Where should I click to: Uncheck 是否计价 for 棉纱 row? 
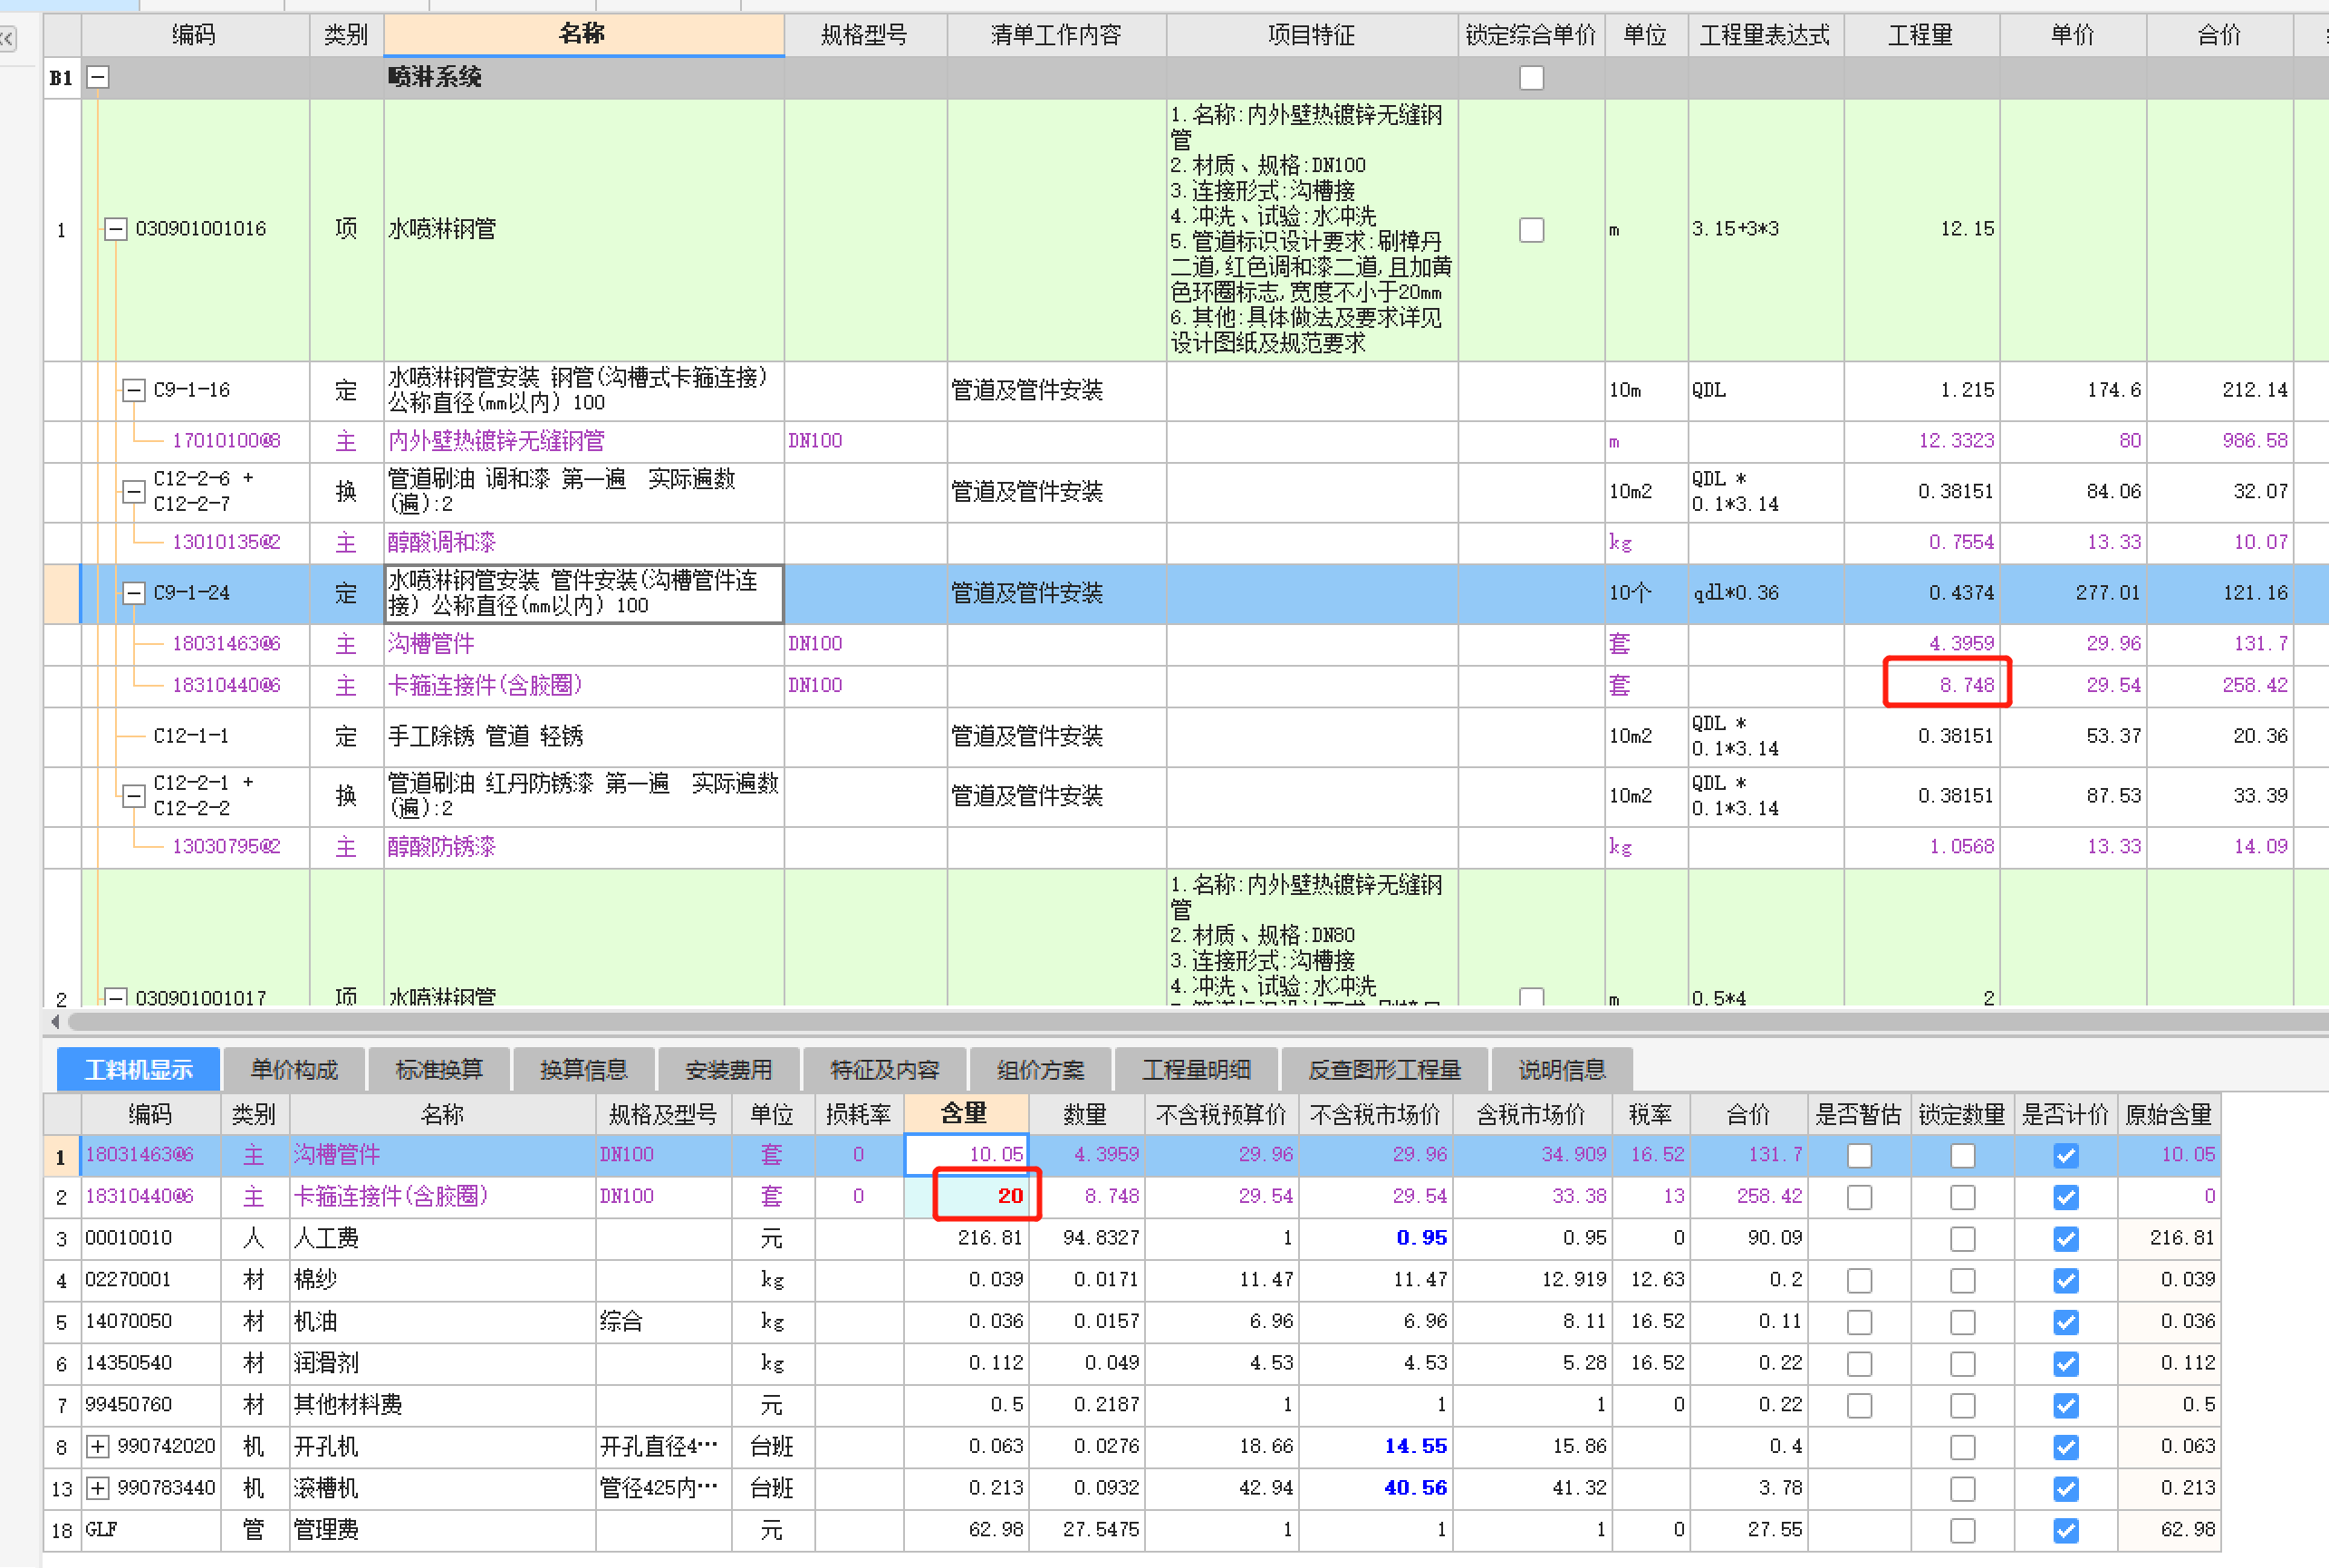[x=2066, y=1280]
